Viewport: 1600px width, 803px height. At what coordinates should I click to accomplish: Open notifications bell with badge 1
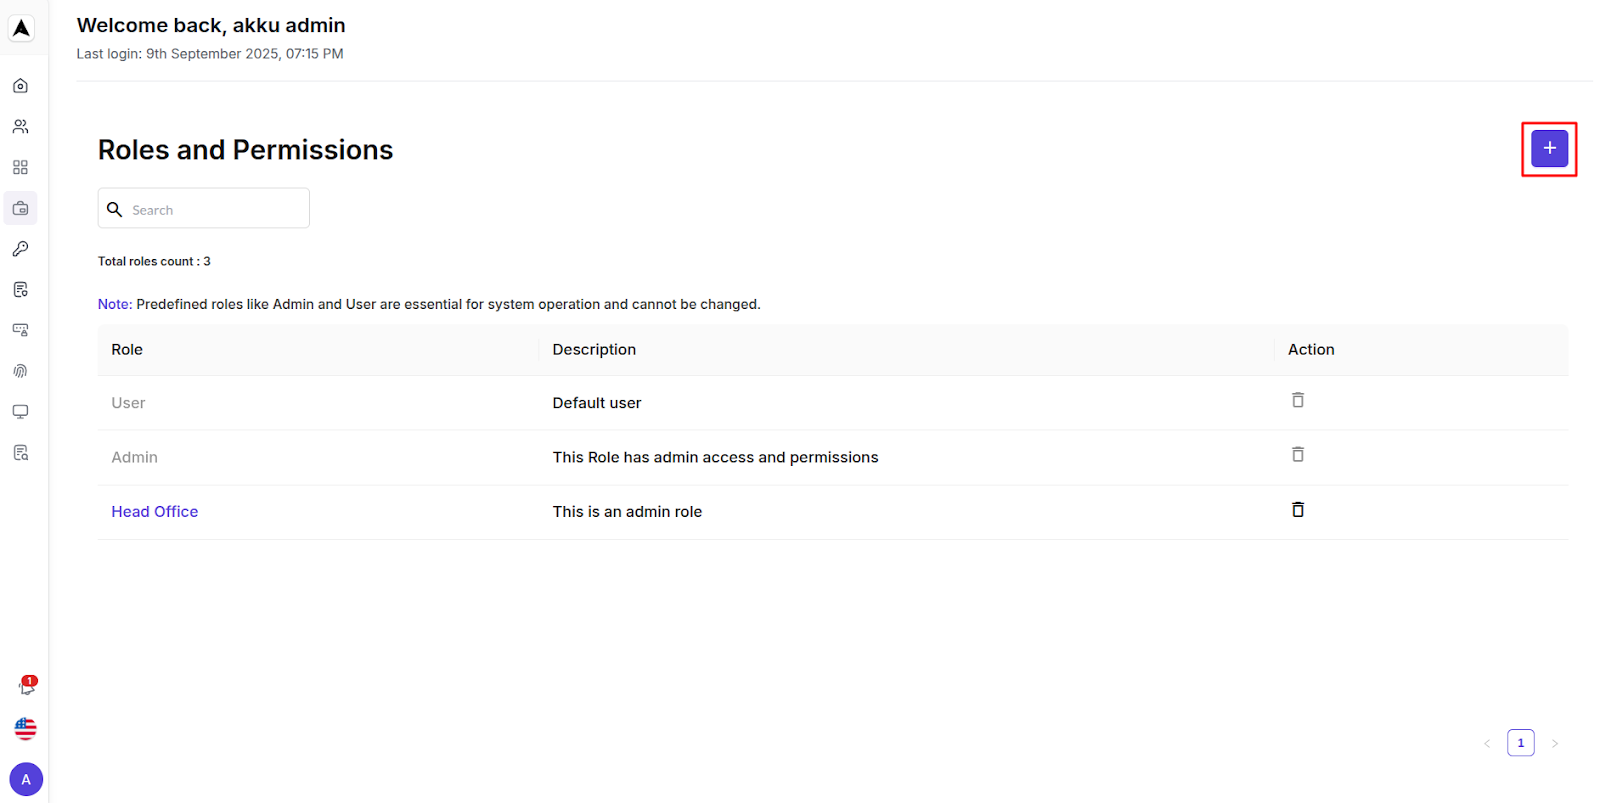click(x=27, y=686)
